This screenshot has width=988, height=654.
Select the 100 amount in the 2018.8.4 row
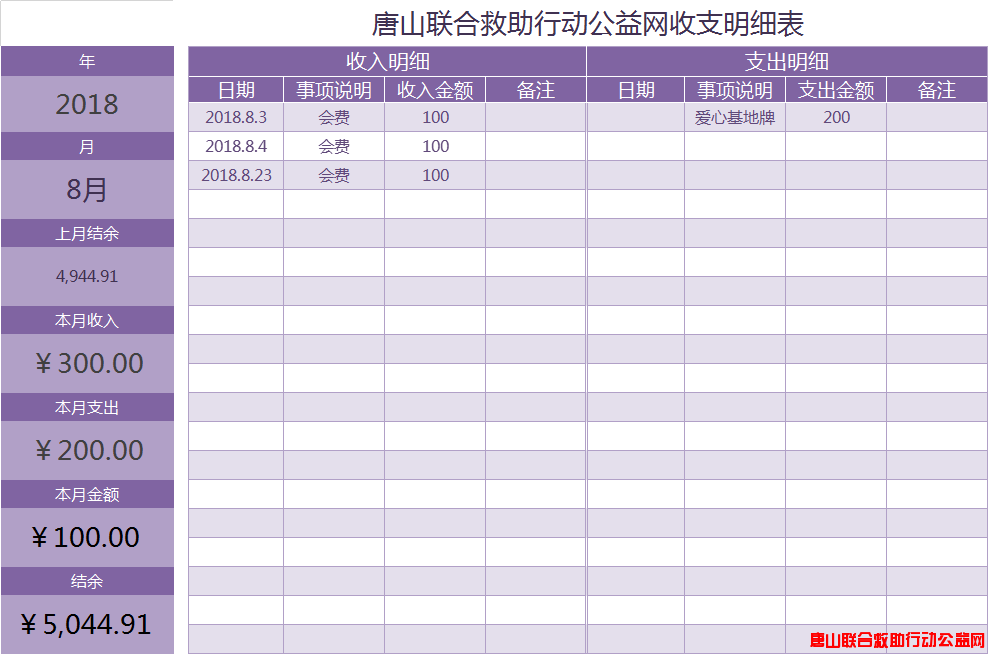[x=435, y=146]
